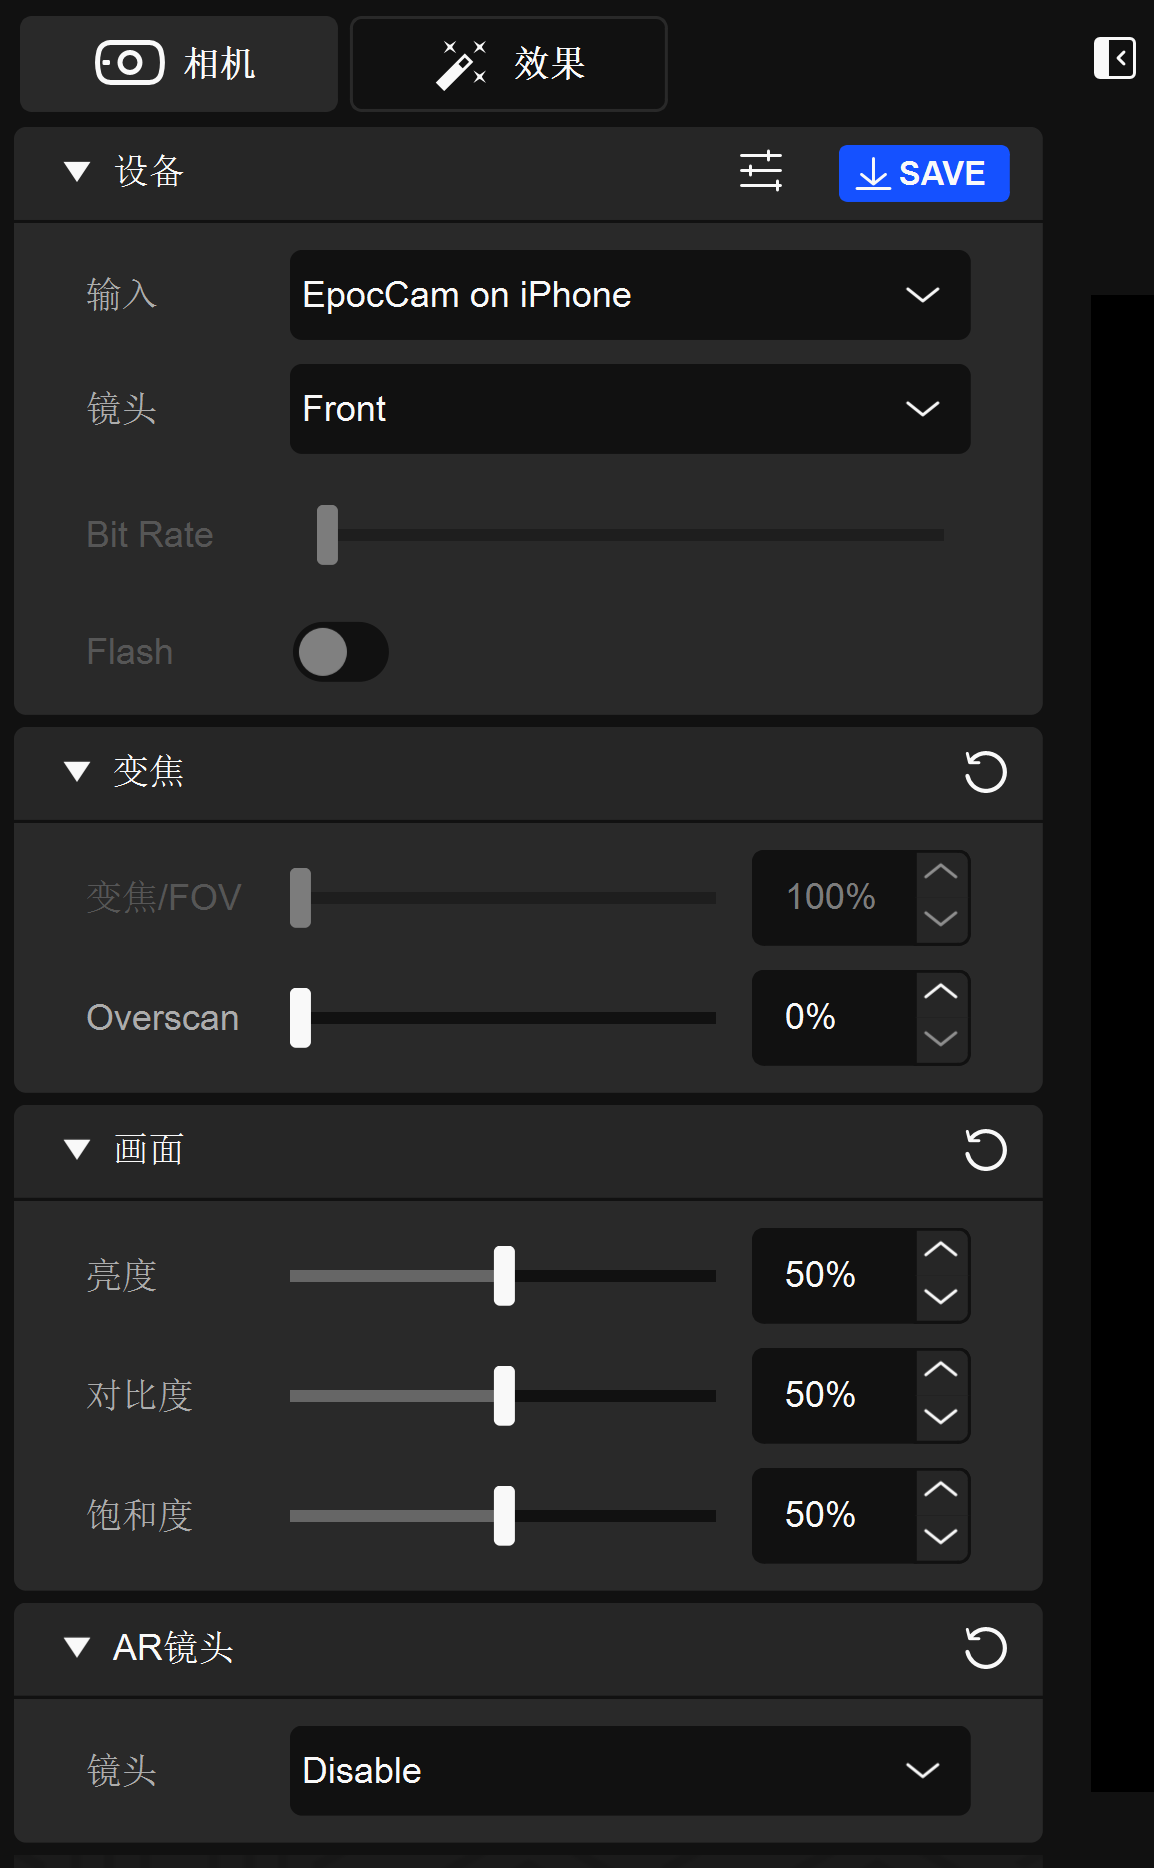
Task: Click the 亮度 brightness slider handle
Action: (504, 1276)
